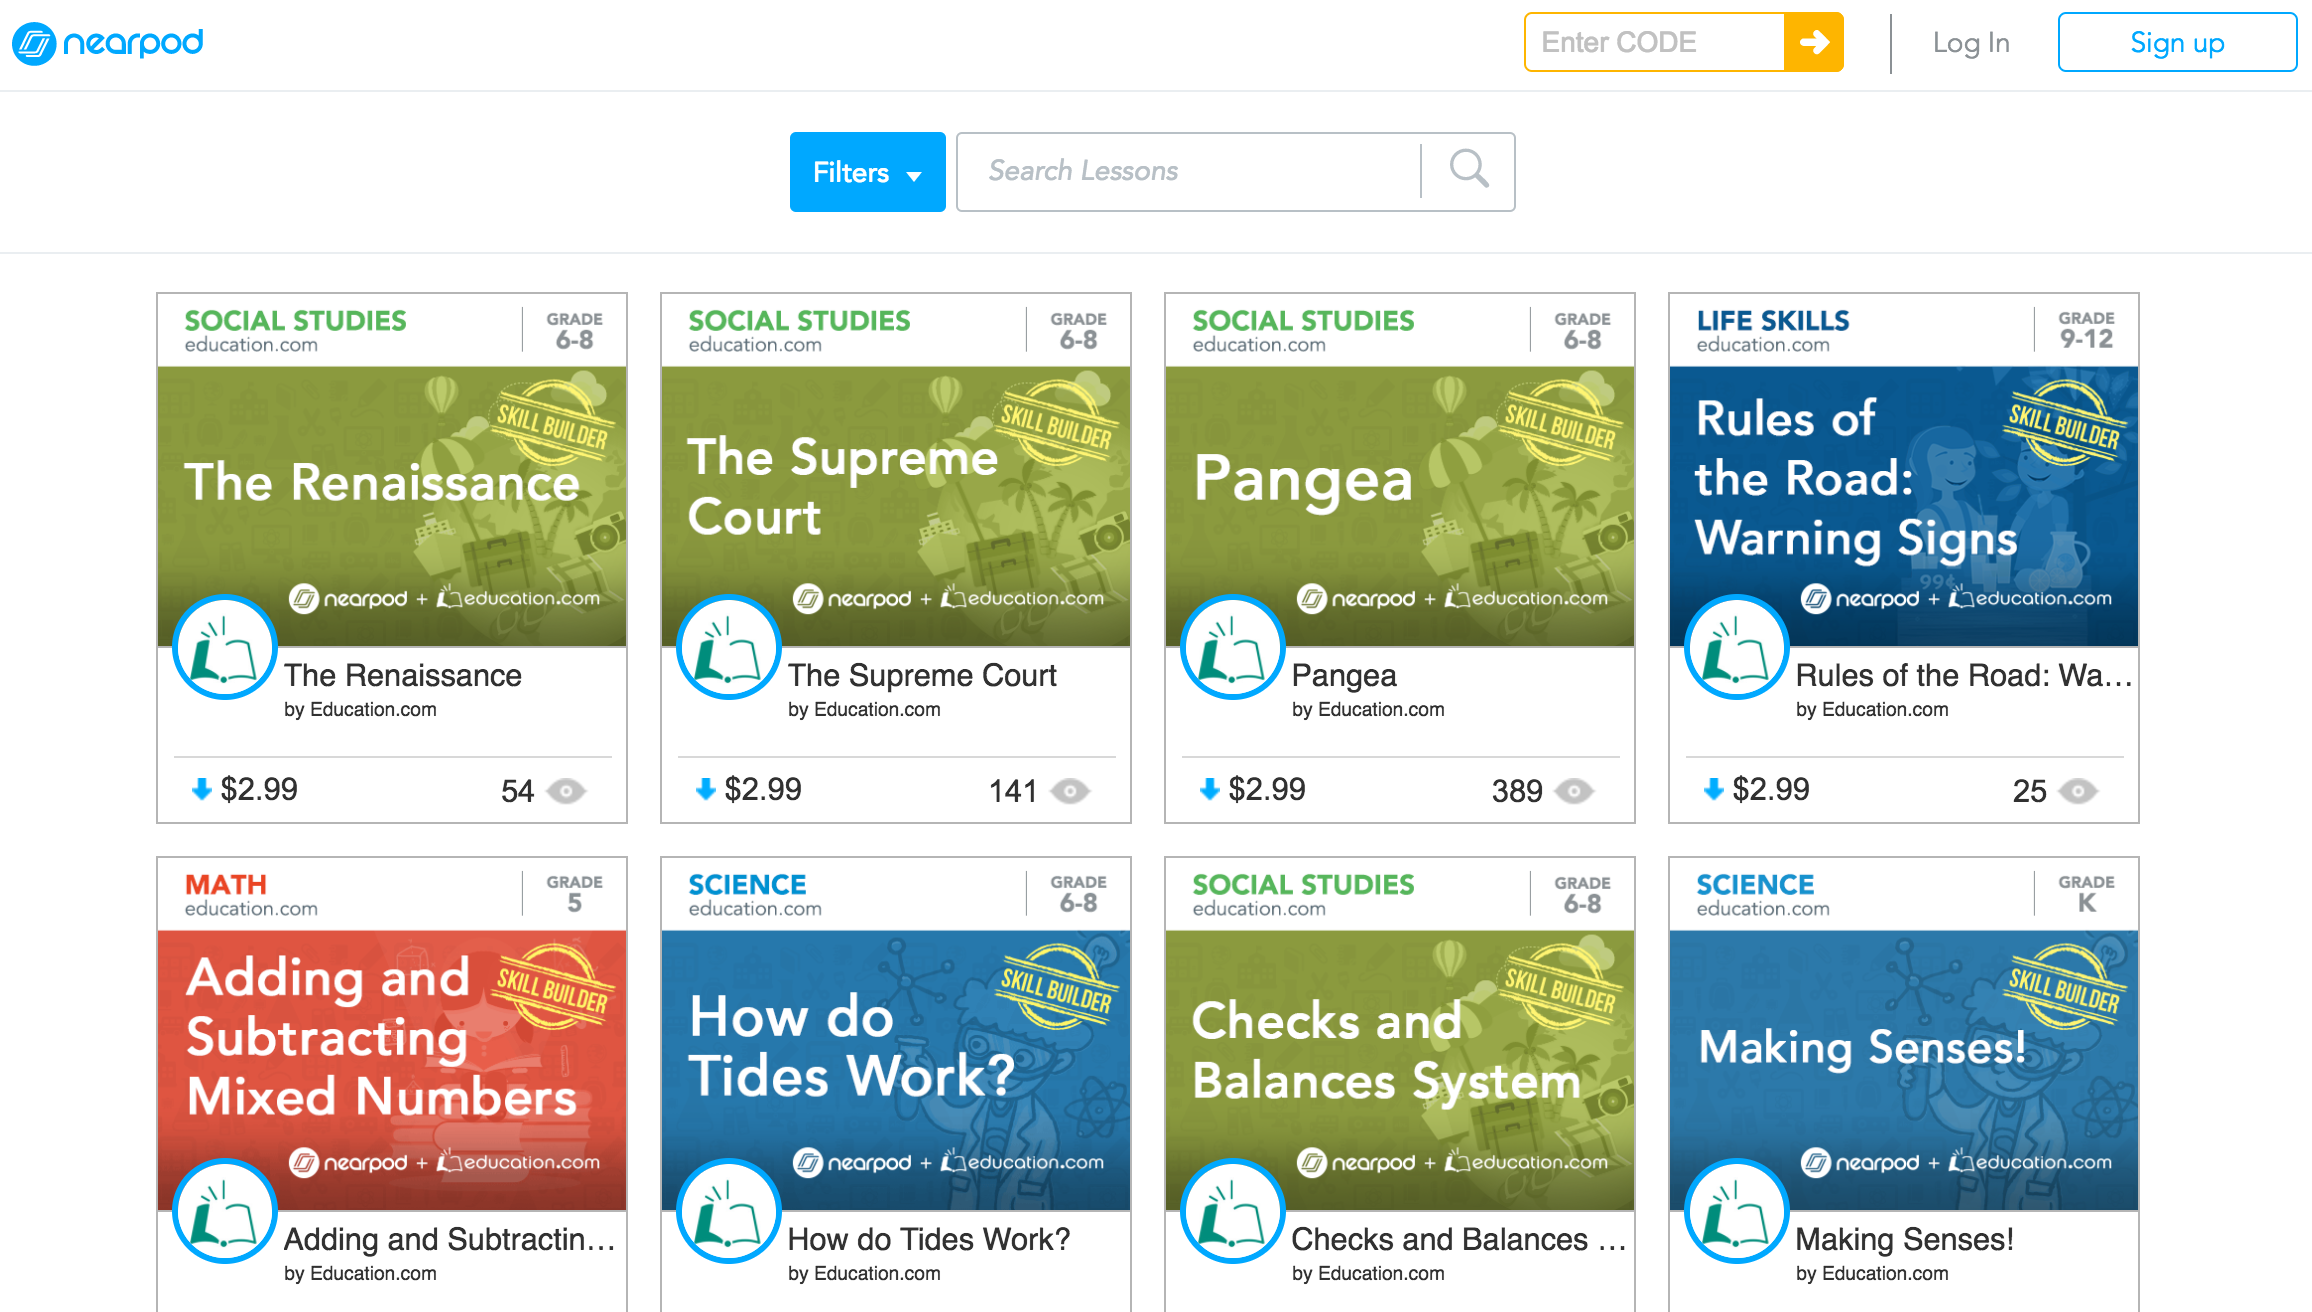Click the GRADE 5 label
Viewport: 2312px width, 1312px height.
tap(574, 894)
